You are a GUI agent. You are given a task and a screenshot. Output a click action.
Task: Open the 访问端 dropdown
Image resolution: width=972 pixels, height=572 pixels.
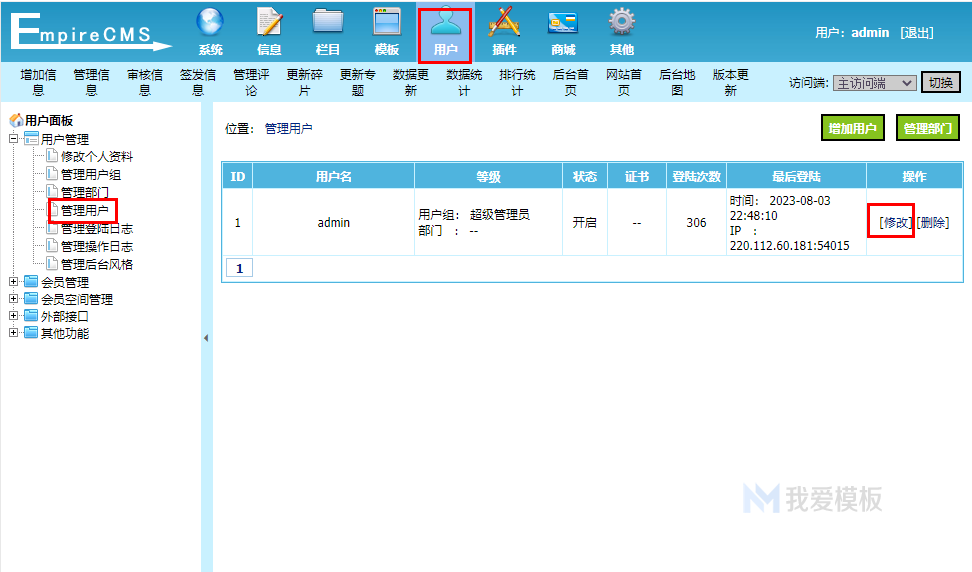[x=874, y=83]
